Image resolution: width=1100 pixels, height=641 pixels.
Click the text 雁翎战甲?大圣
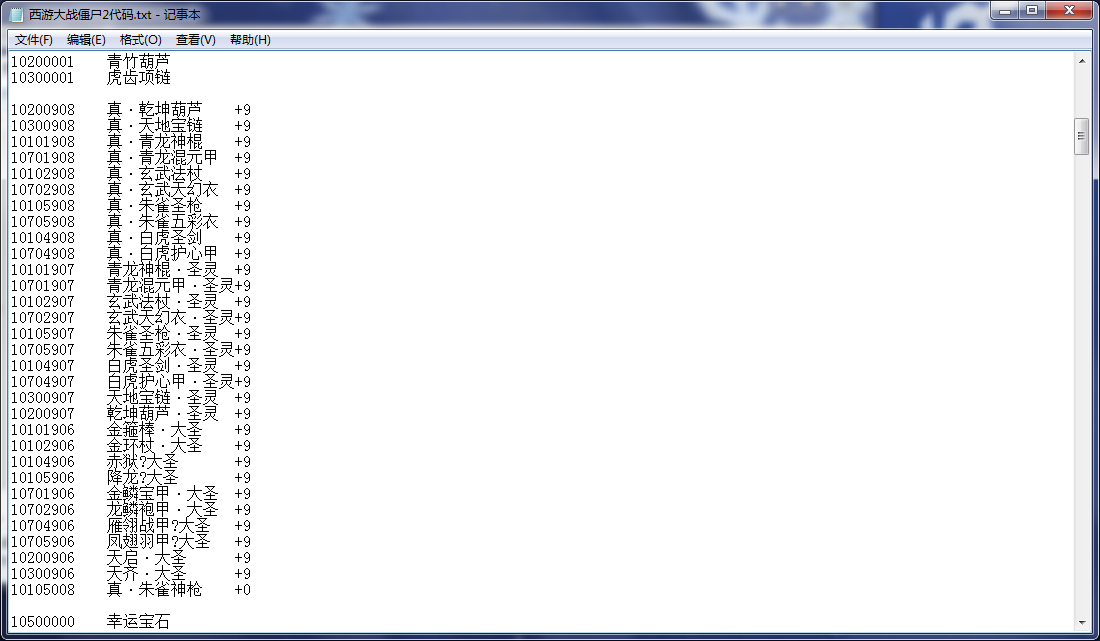coord(159,526)
